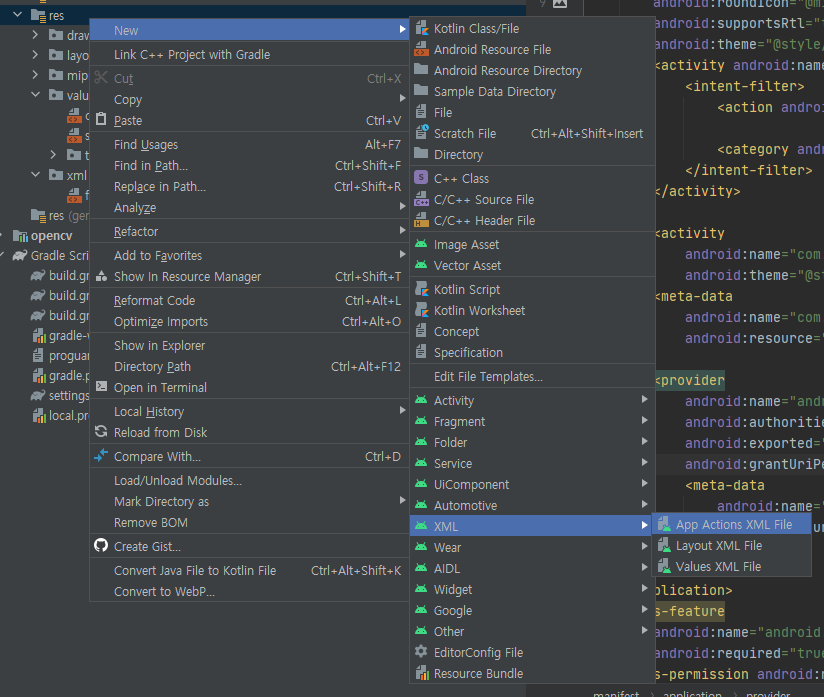The width and height of the screenshot is (824, 697).
Task: Open the Copy submenu arrow
Action: click(x=402, y=98)
